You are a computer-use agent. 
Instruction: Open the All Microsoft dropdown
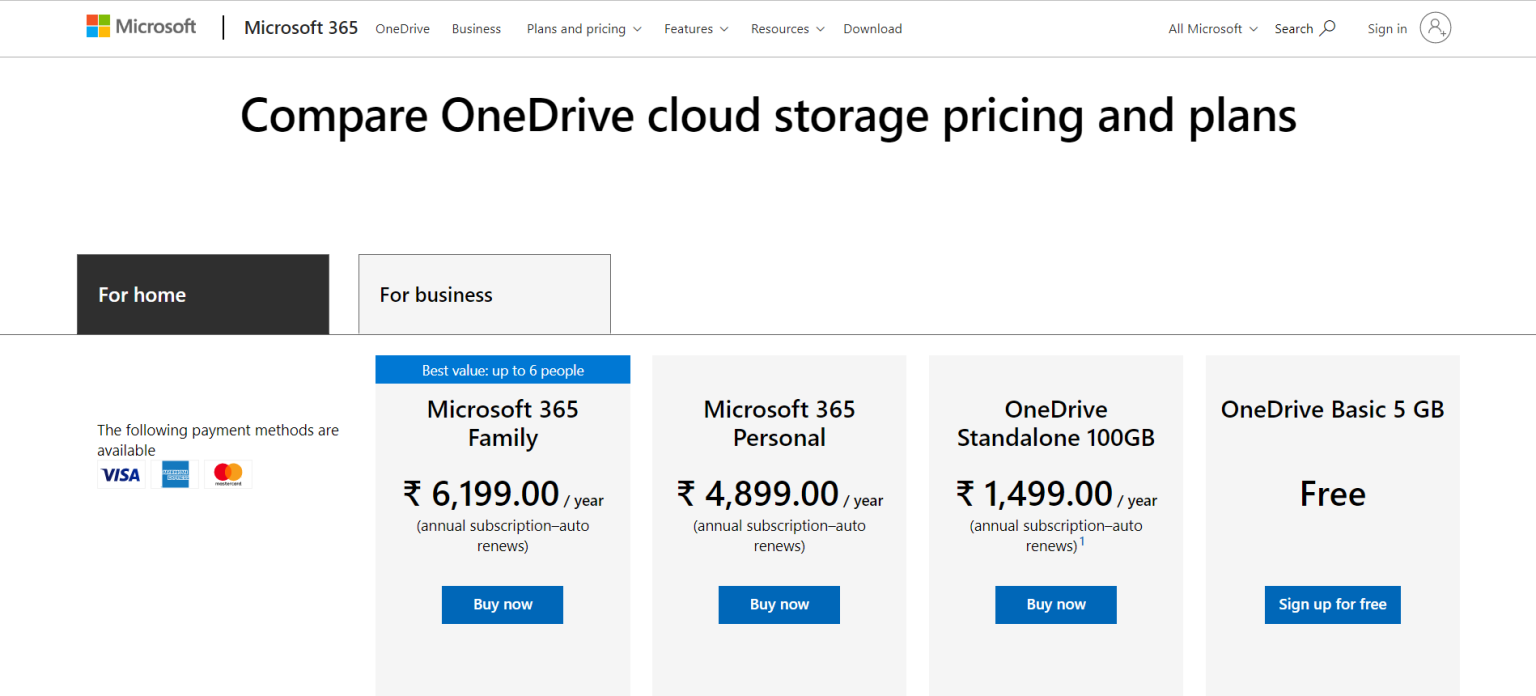click(x=1212, y=29)
